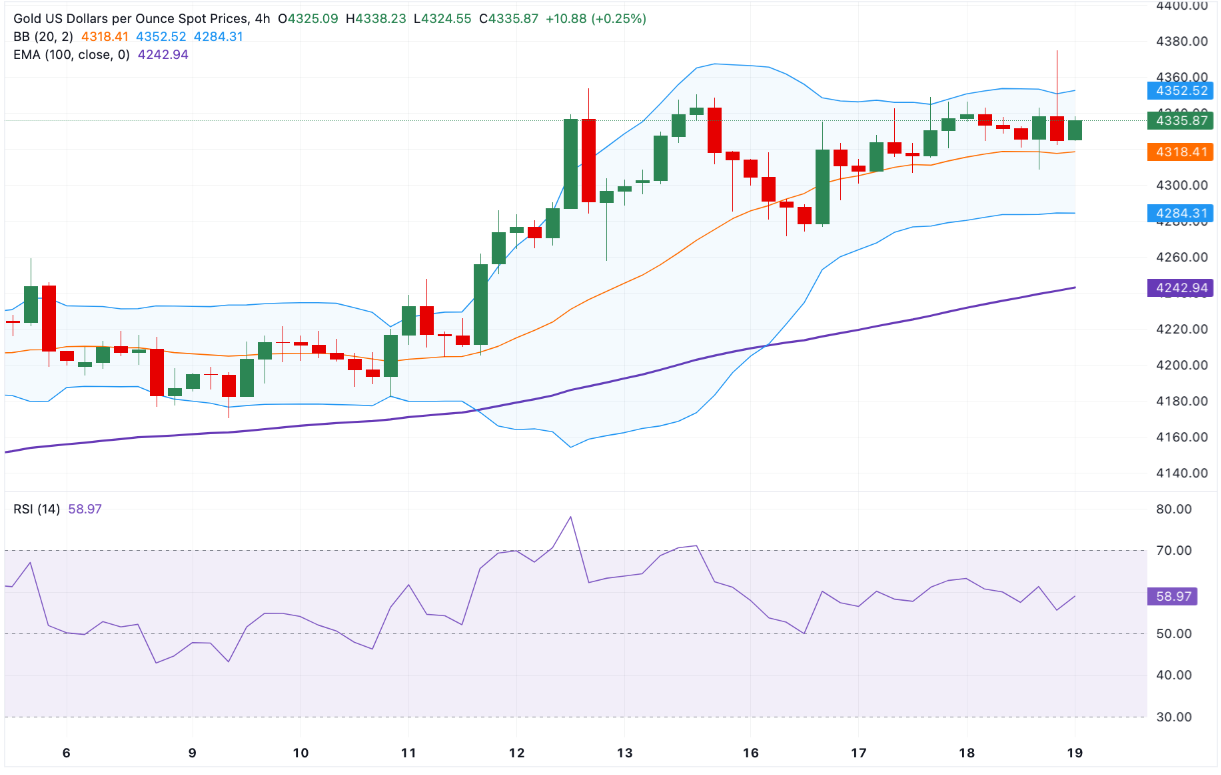Viewport: 1221px width, 775px height.
Task: Click the blue 4284.31 lower band price tag
Action: [x=1183, y=213]
